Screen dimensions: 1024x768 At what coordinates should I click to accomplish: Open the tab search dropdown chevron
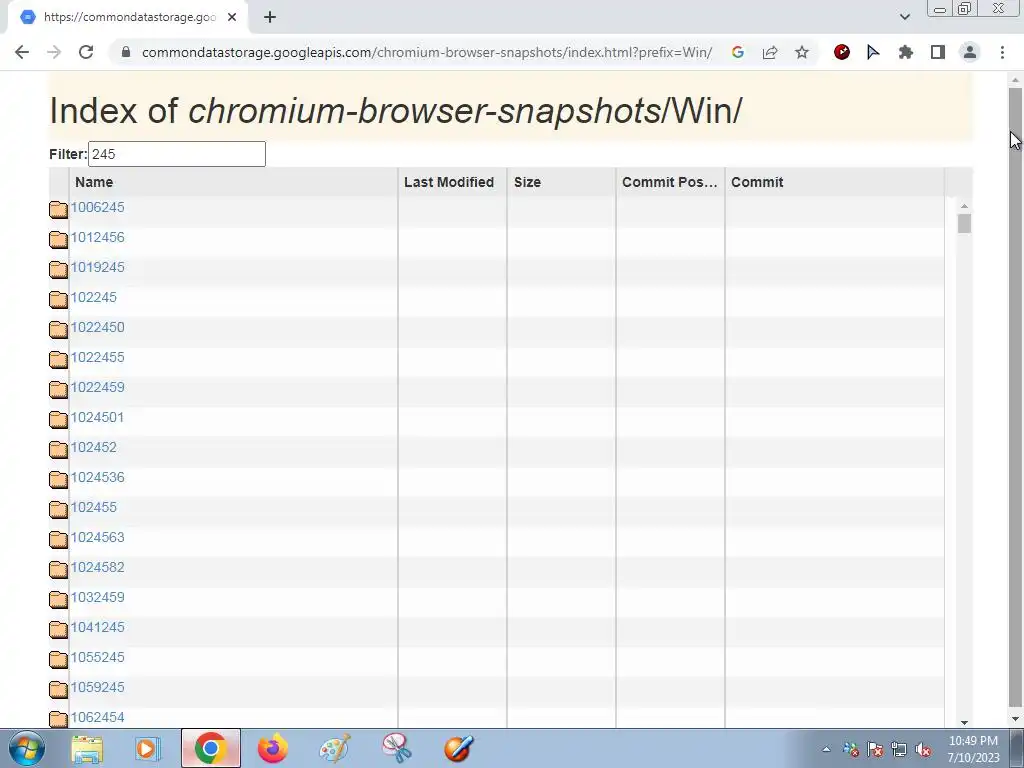904,17
